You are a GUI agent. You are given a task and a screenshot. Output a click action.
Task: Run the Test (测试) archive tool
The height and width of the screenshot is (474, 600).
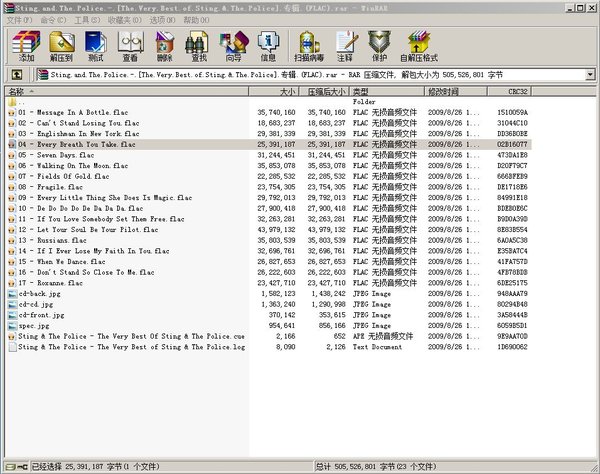pos(95,46)
